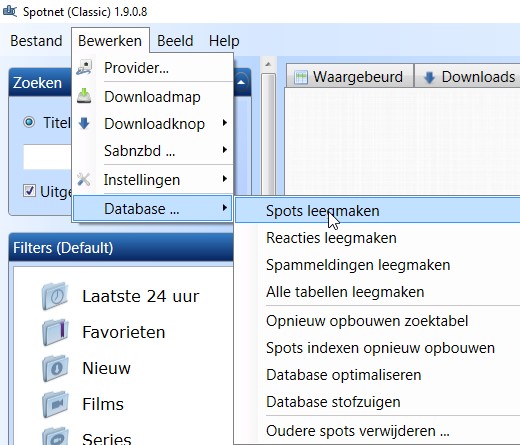Click the Laatste 24 uur clock folder icon
This screenshot has width=520, height=445.
click(55, 296)
